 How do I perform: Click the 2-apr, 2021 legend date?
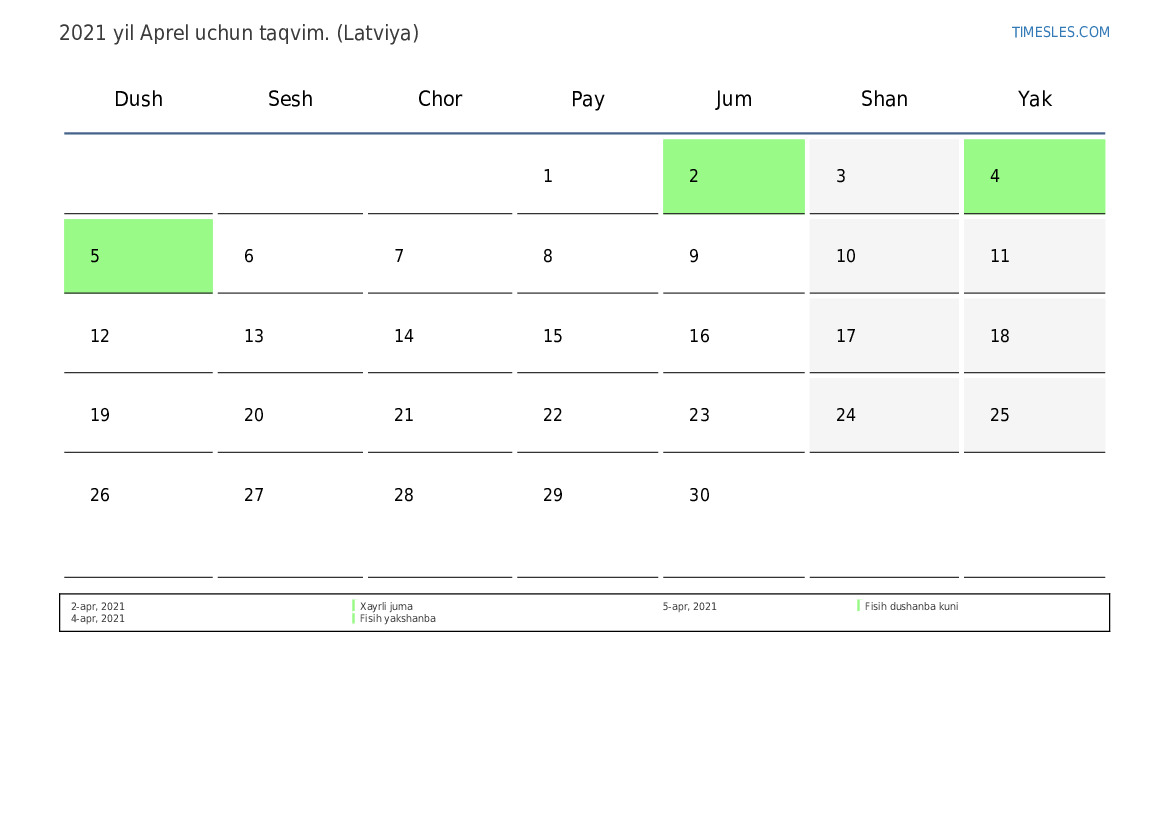point(98,606)
